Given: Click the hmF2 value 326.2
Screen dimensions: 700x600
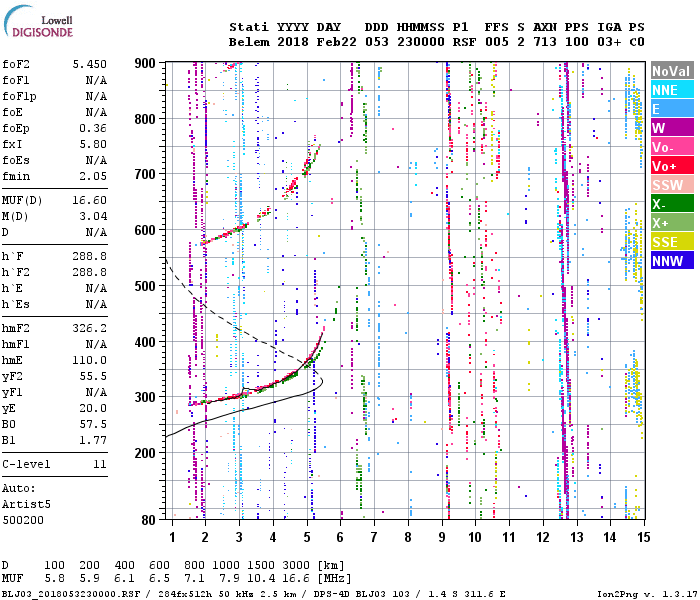Looking at the screenshot, I should (90, 328).
